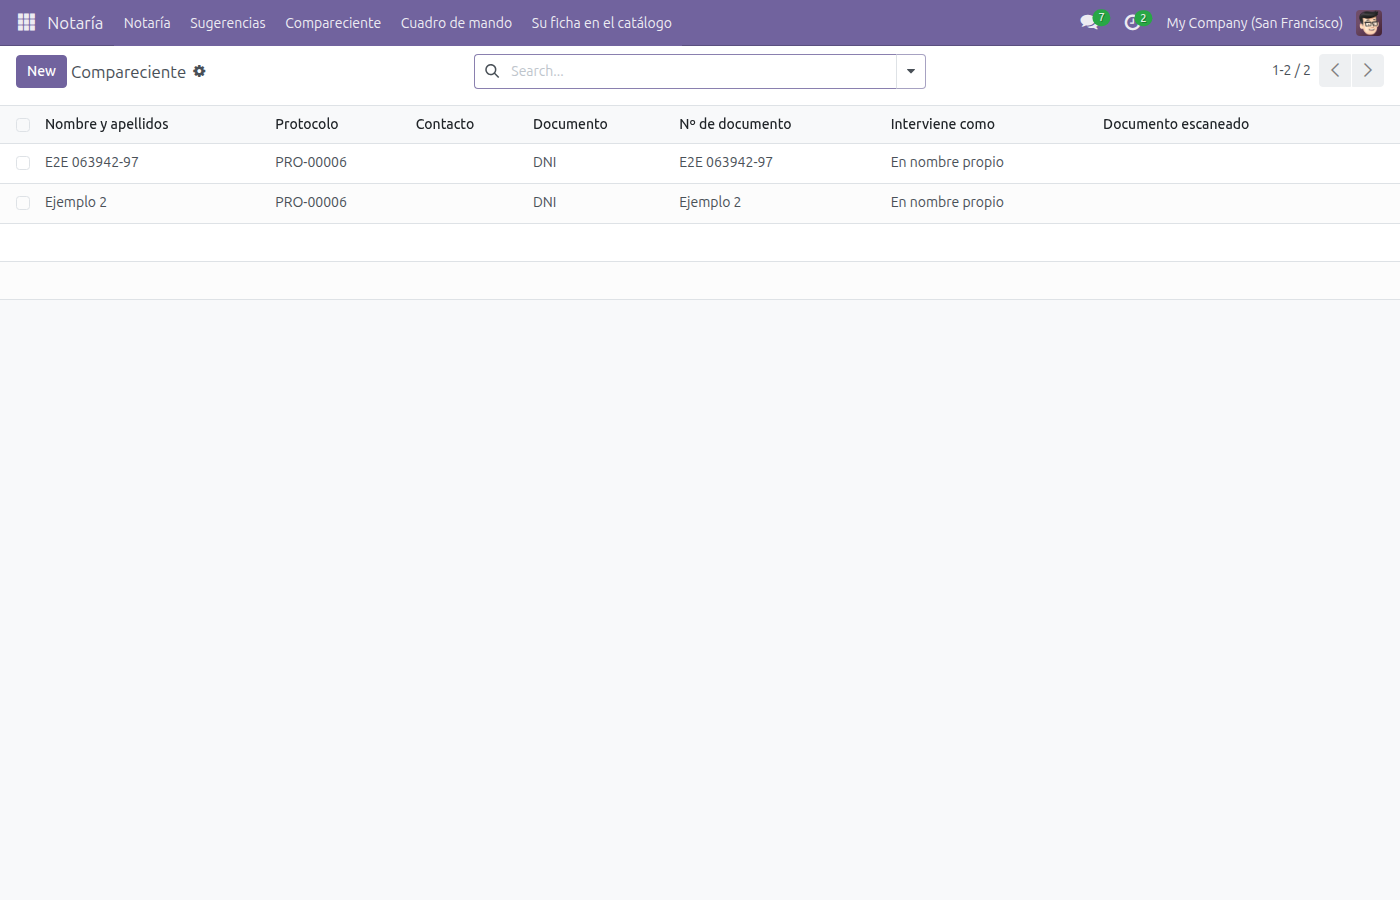Image resolution: width=1400 pixels, height=900 pixels.
Task: Expand the search filter options dropdown
Action: 911,71
